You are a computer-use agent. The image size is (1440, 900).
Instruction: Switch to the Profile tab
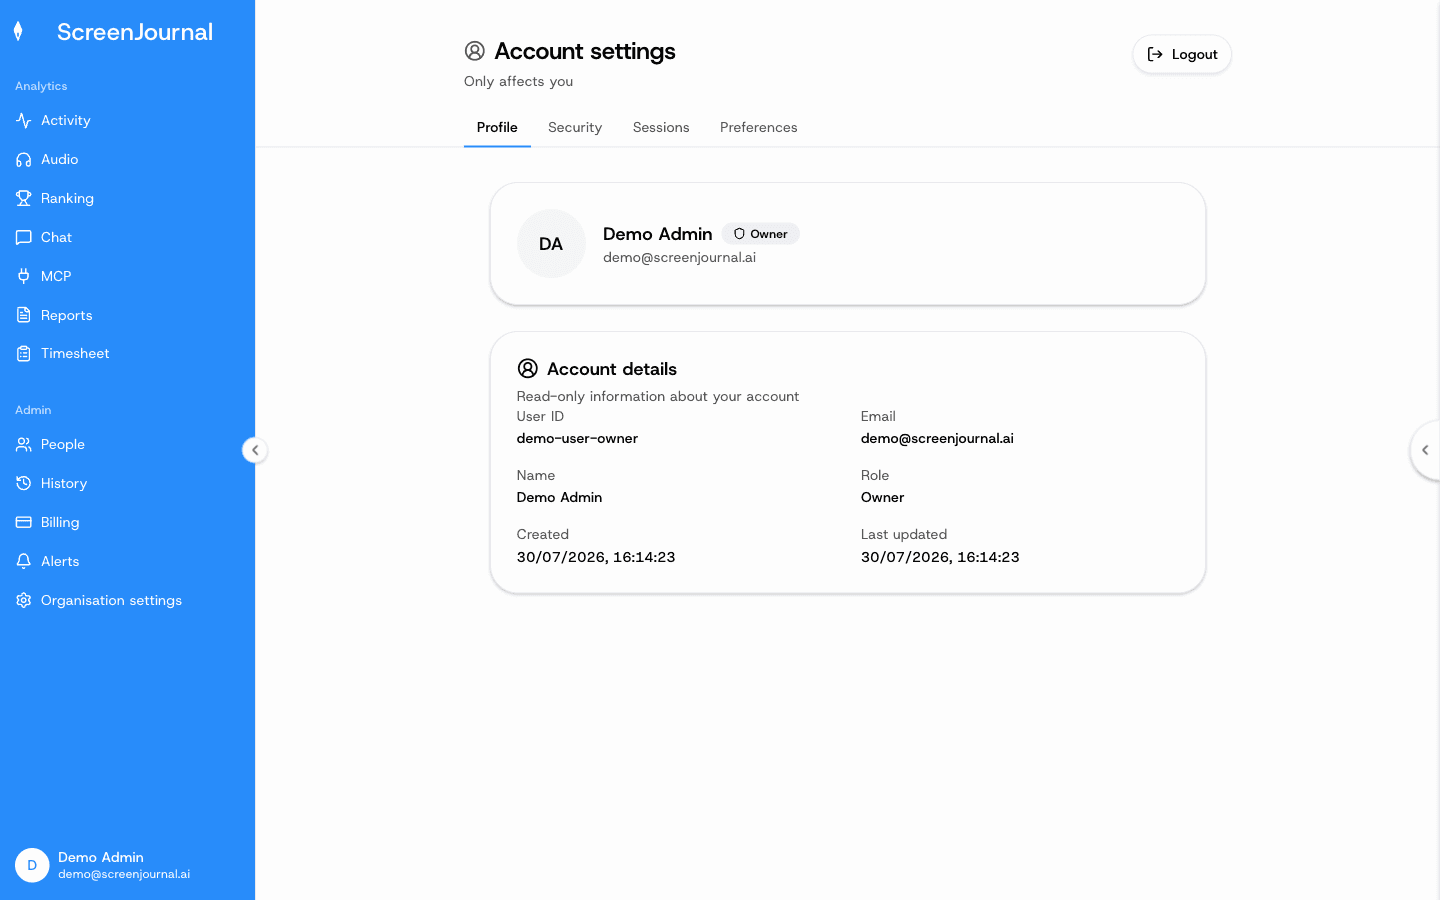(497, 127)
